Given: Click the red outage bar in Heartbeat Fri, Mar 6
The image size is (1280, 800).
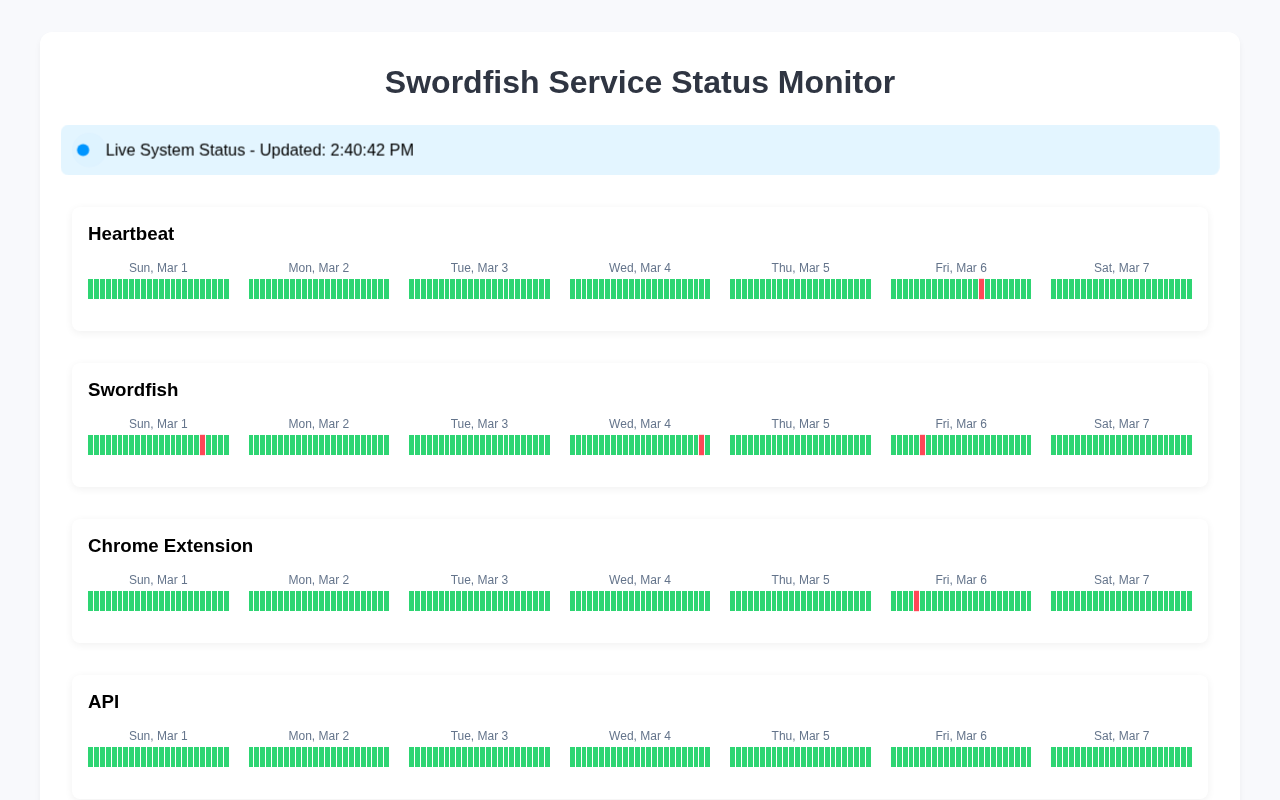Looking at the screenshot, I should pyautogui.click(x=981, y=289).
